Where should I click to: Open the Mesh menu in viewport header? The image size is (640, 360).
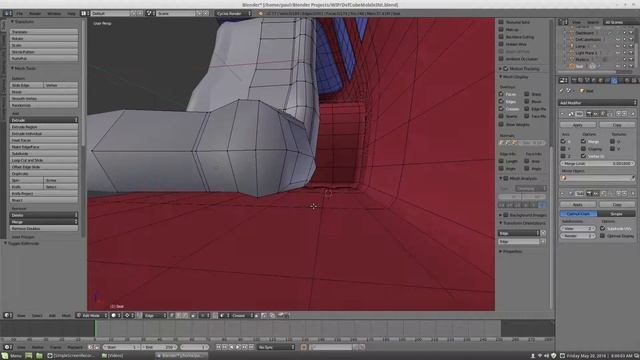pos(66,316)
